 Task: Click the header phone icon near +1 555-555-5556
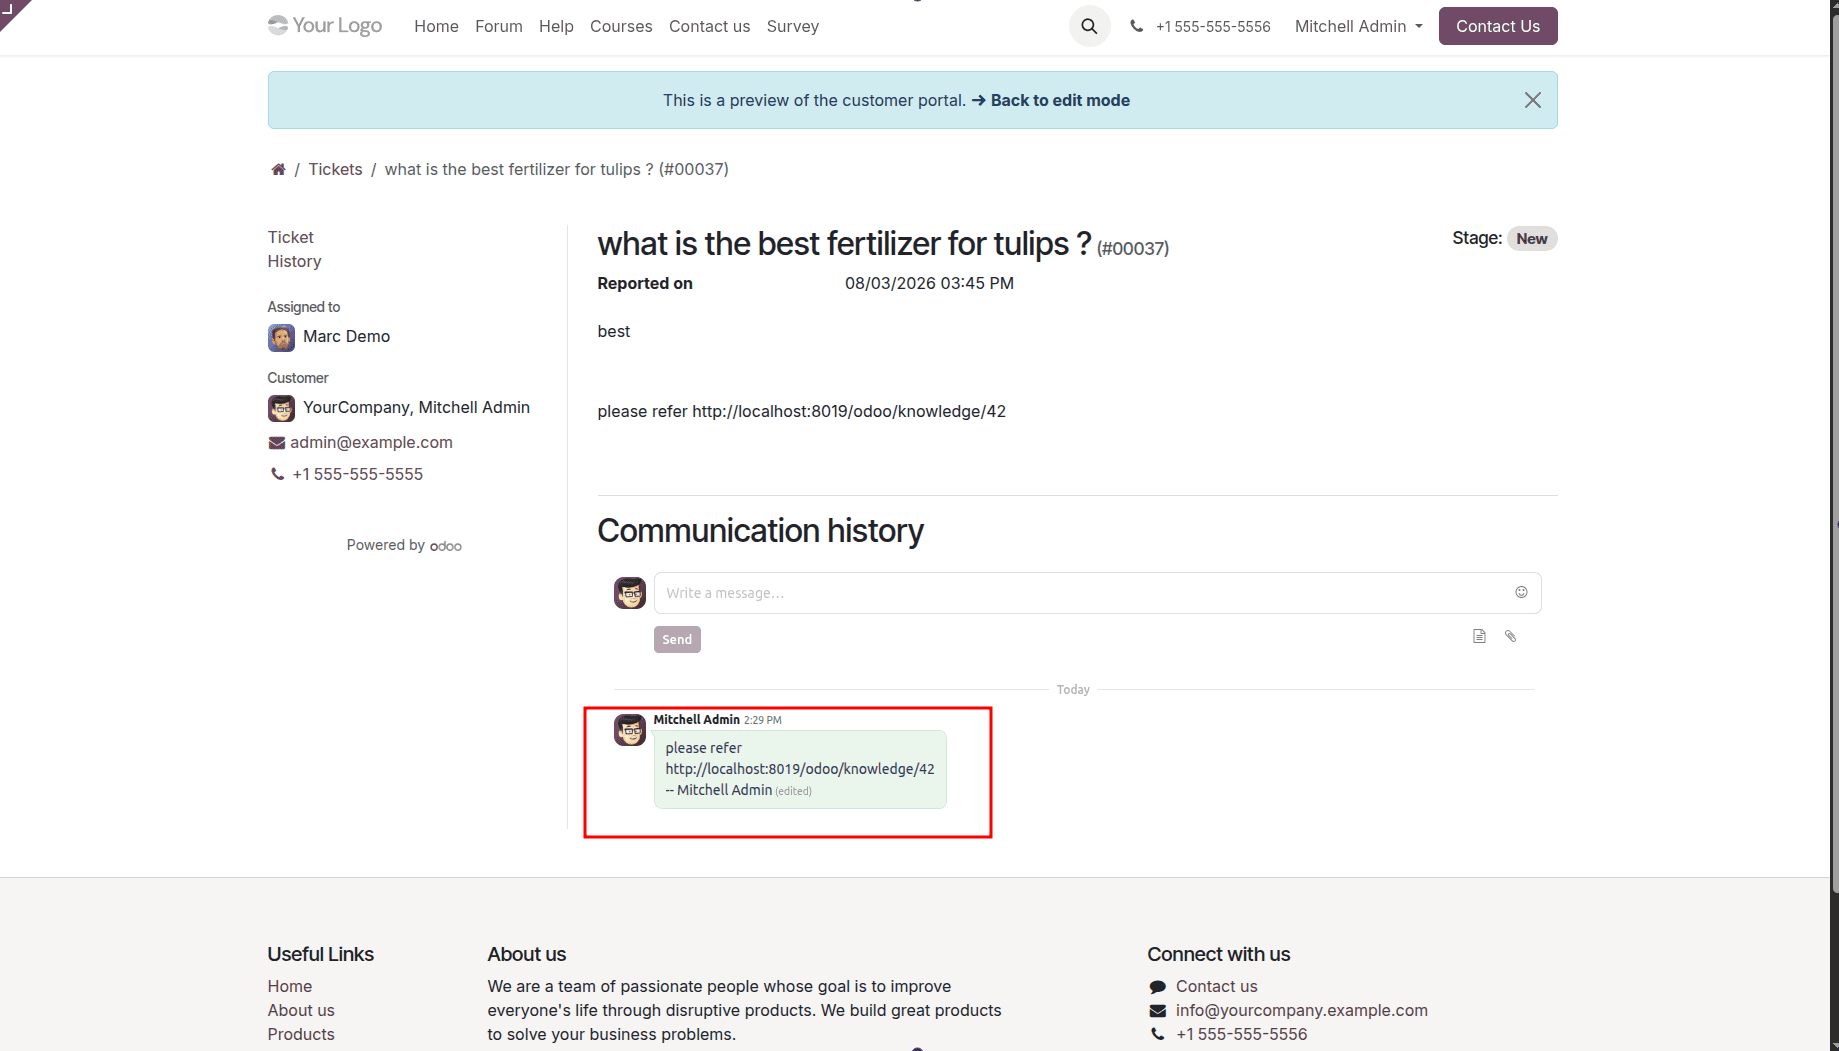pyautogui.click(x=1136, y=26)
